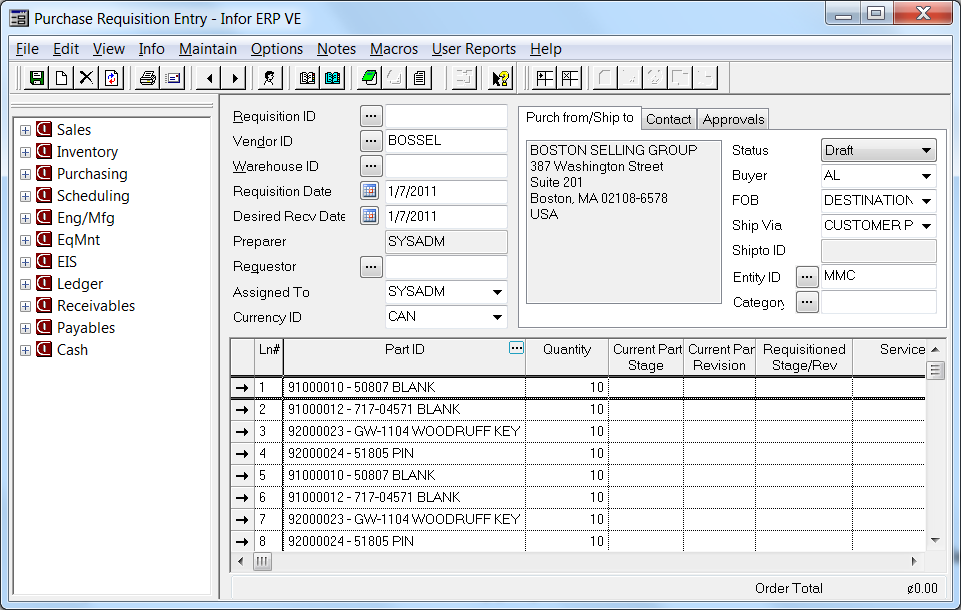Open the FOB dropdown
This screenshot has height=610, width=961.
click(926, 200)
